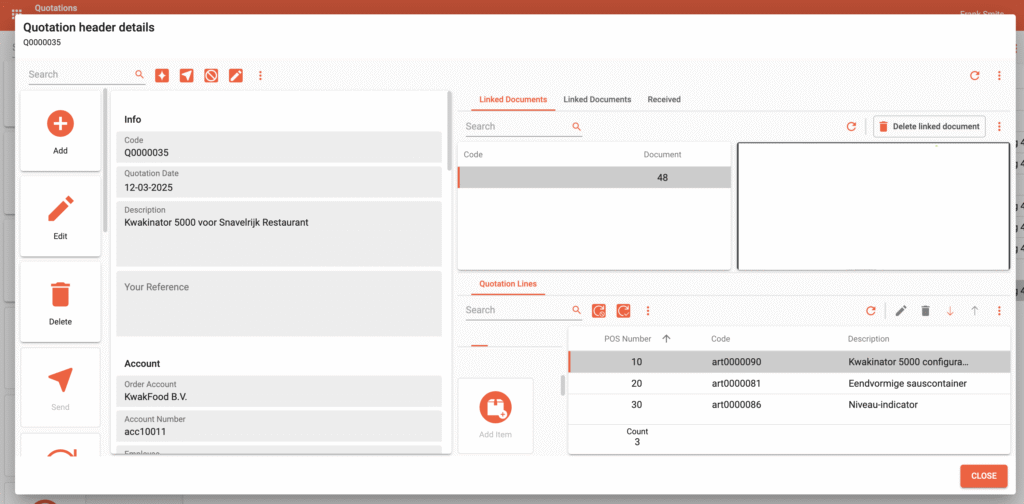This screenshot has width=1024, height=504.
Task: Refresh the linked documents list
Action: click(851, 127)
